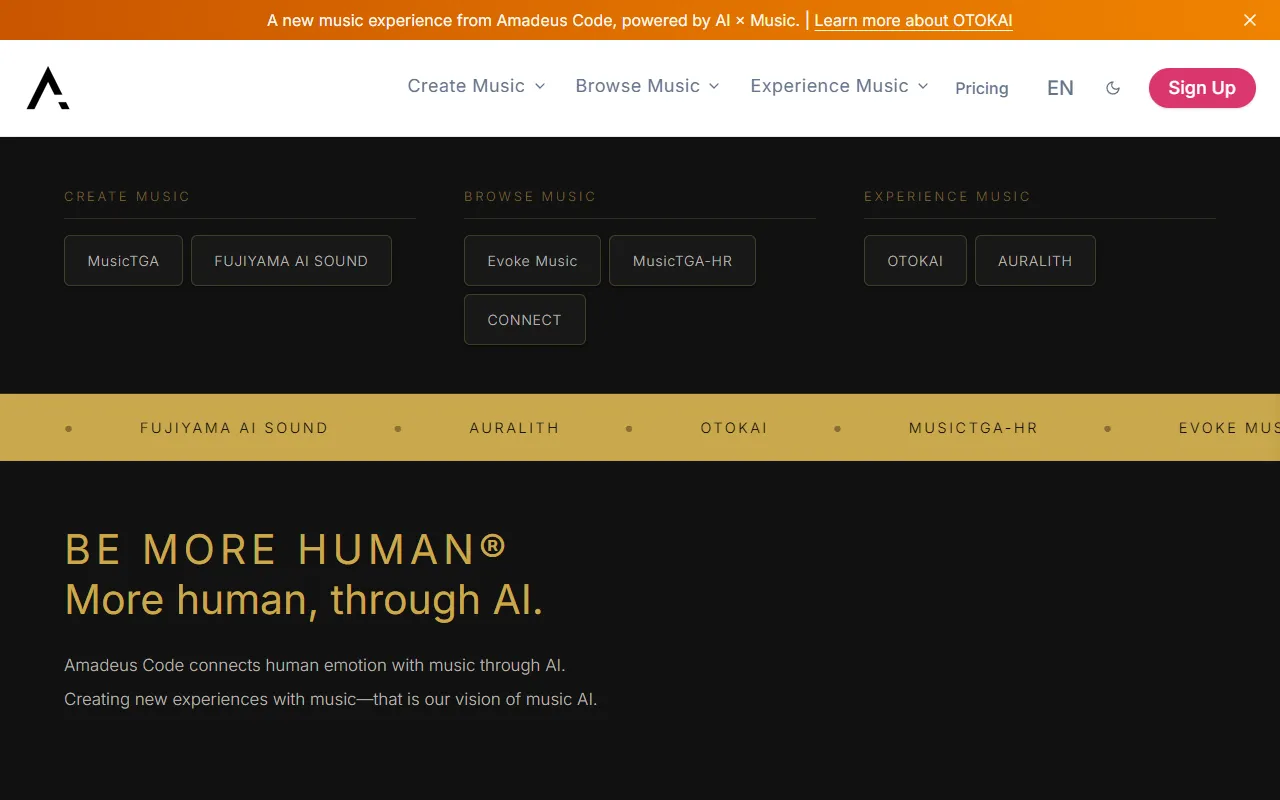Click the 'Amadeus Code connects human emotion' sentence

(315, 665)
